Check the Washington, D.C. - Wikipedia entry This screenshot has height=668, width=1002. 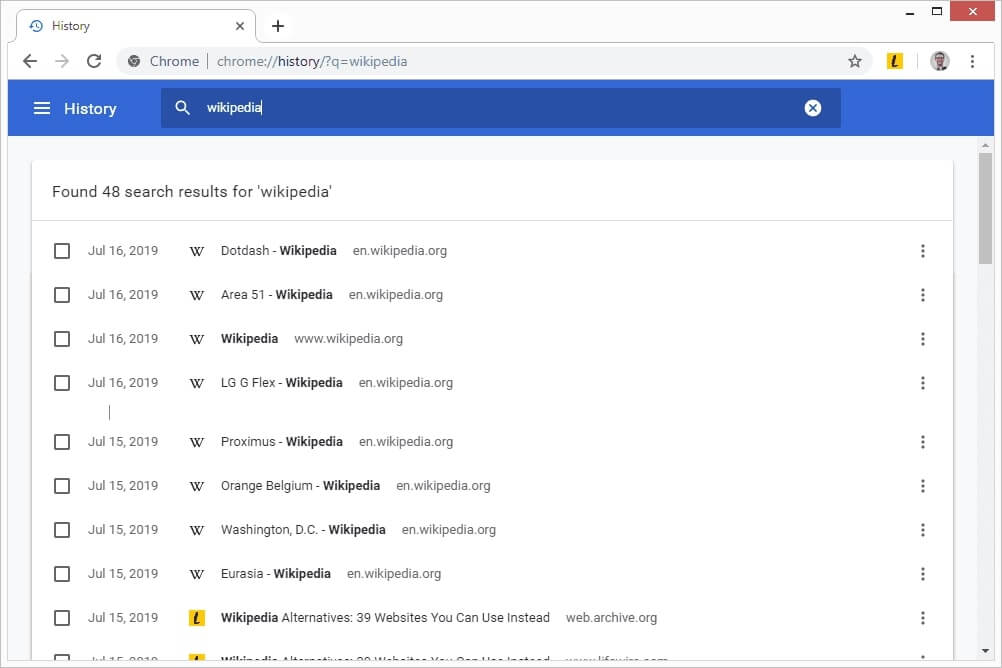tap(62, 530)
